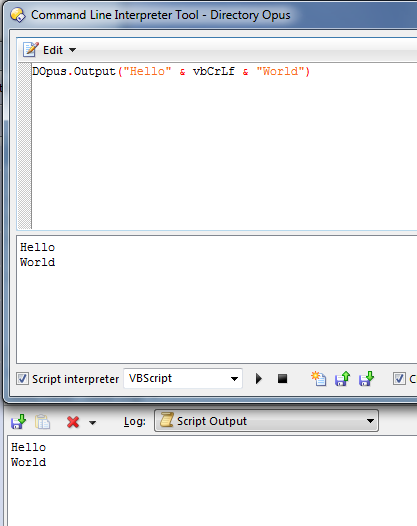Screen dimensions: 417x526
Task: Save script with blue disk down-arrow icon
Action: [x=366, y=379]
